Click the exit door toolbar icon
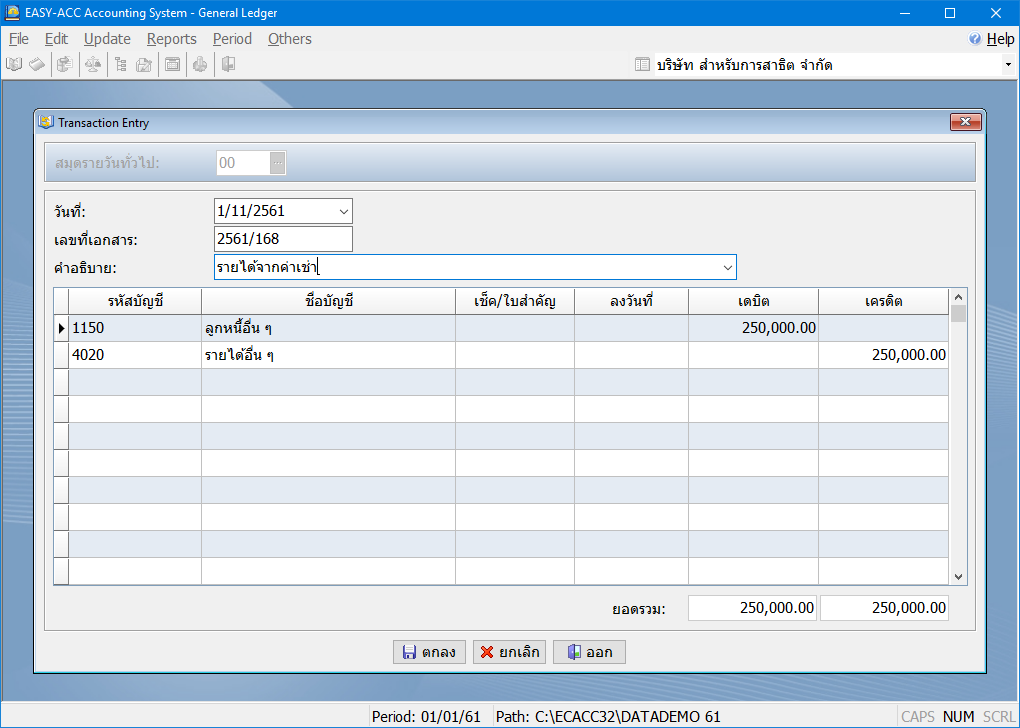This screenshot has width=1020, height=728. (228, 65)
